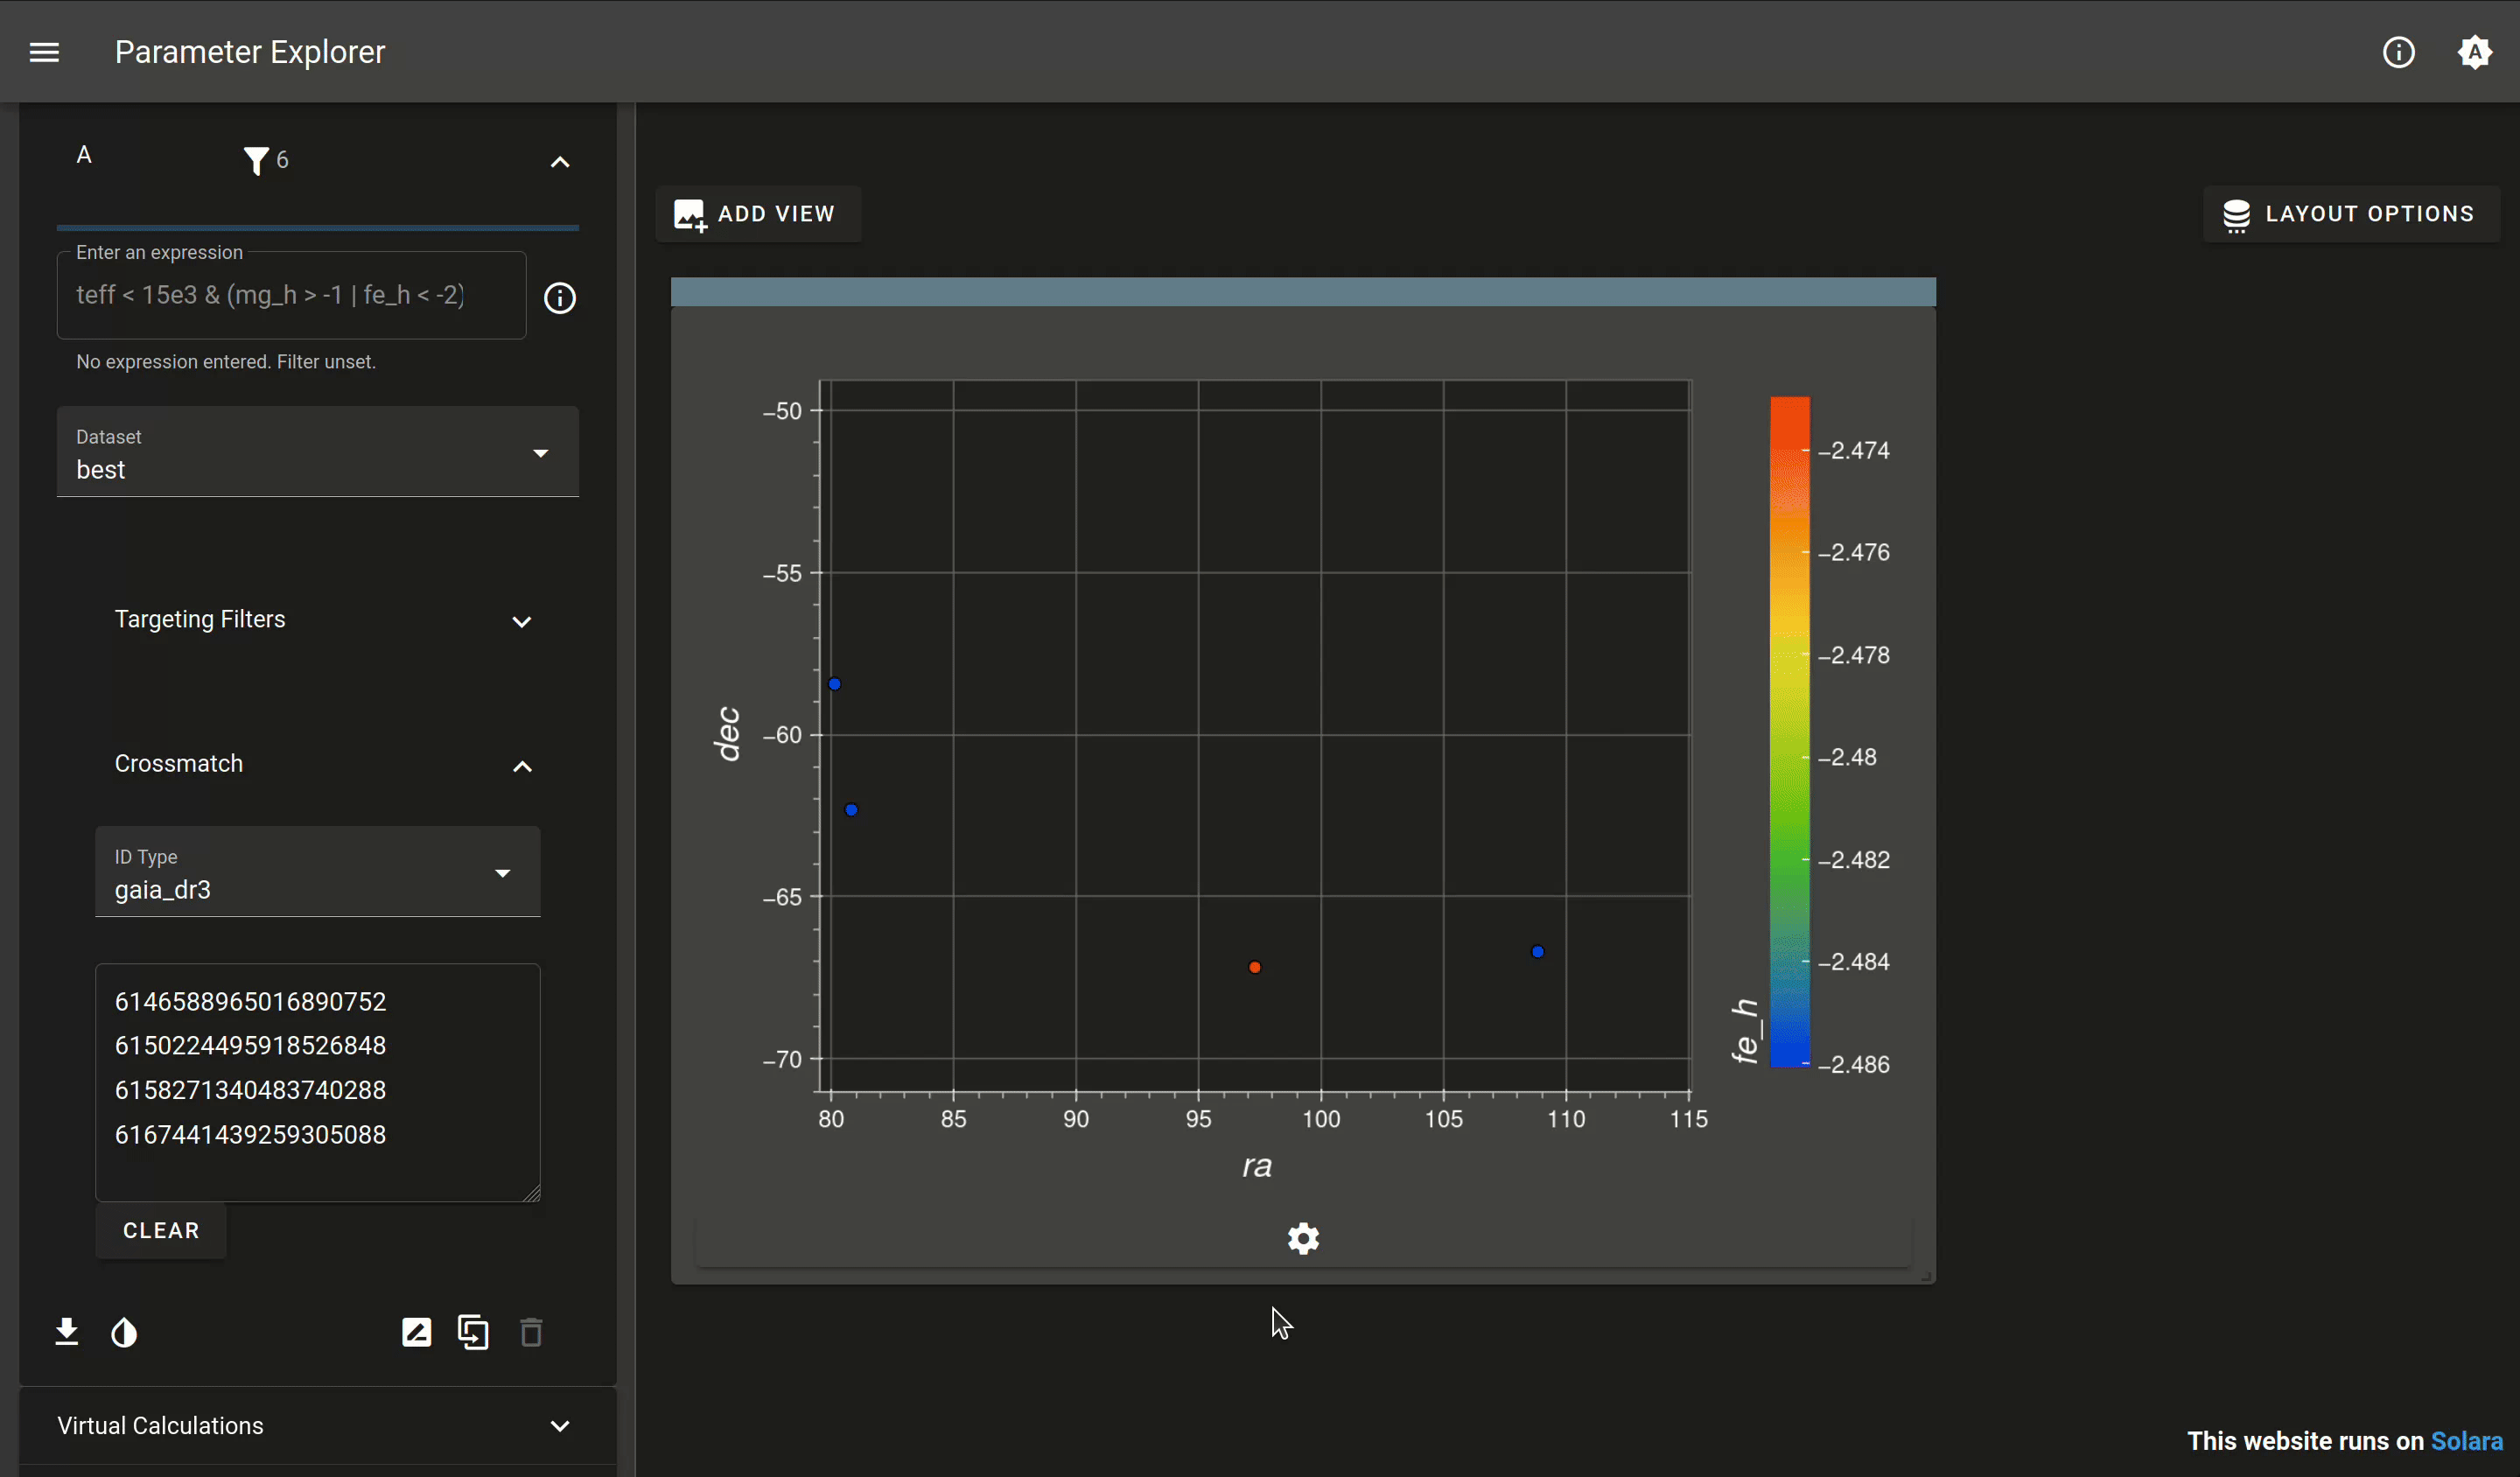Click the ADD VIEW button

point(757,214)
